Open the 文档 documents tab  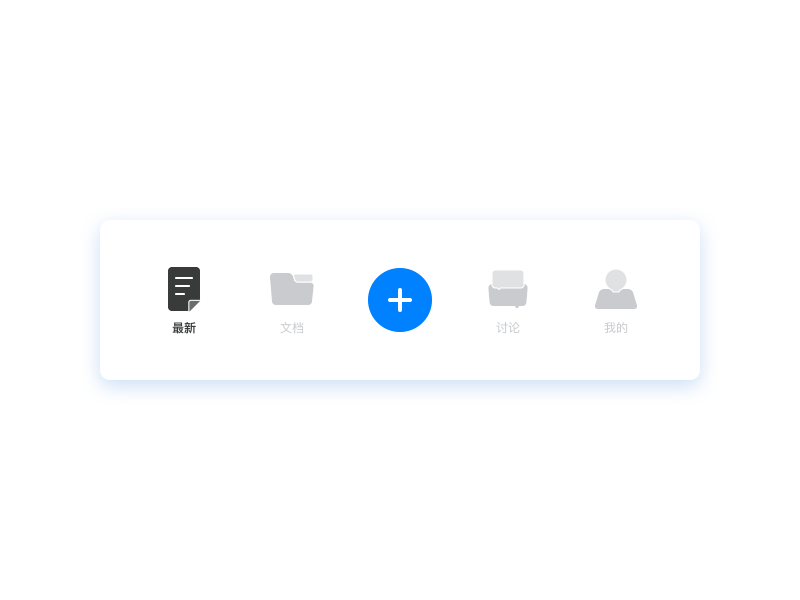292,303
